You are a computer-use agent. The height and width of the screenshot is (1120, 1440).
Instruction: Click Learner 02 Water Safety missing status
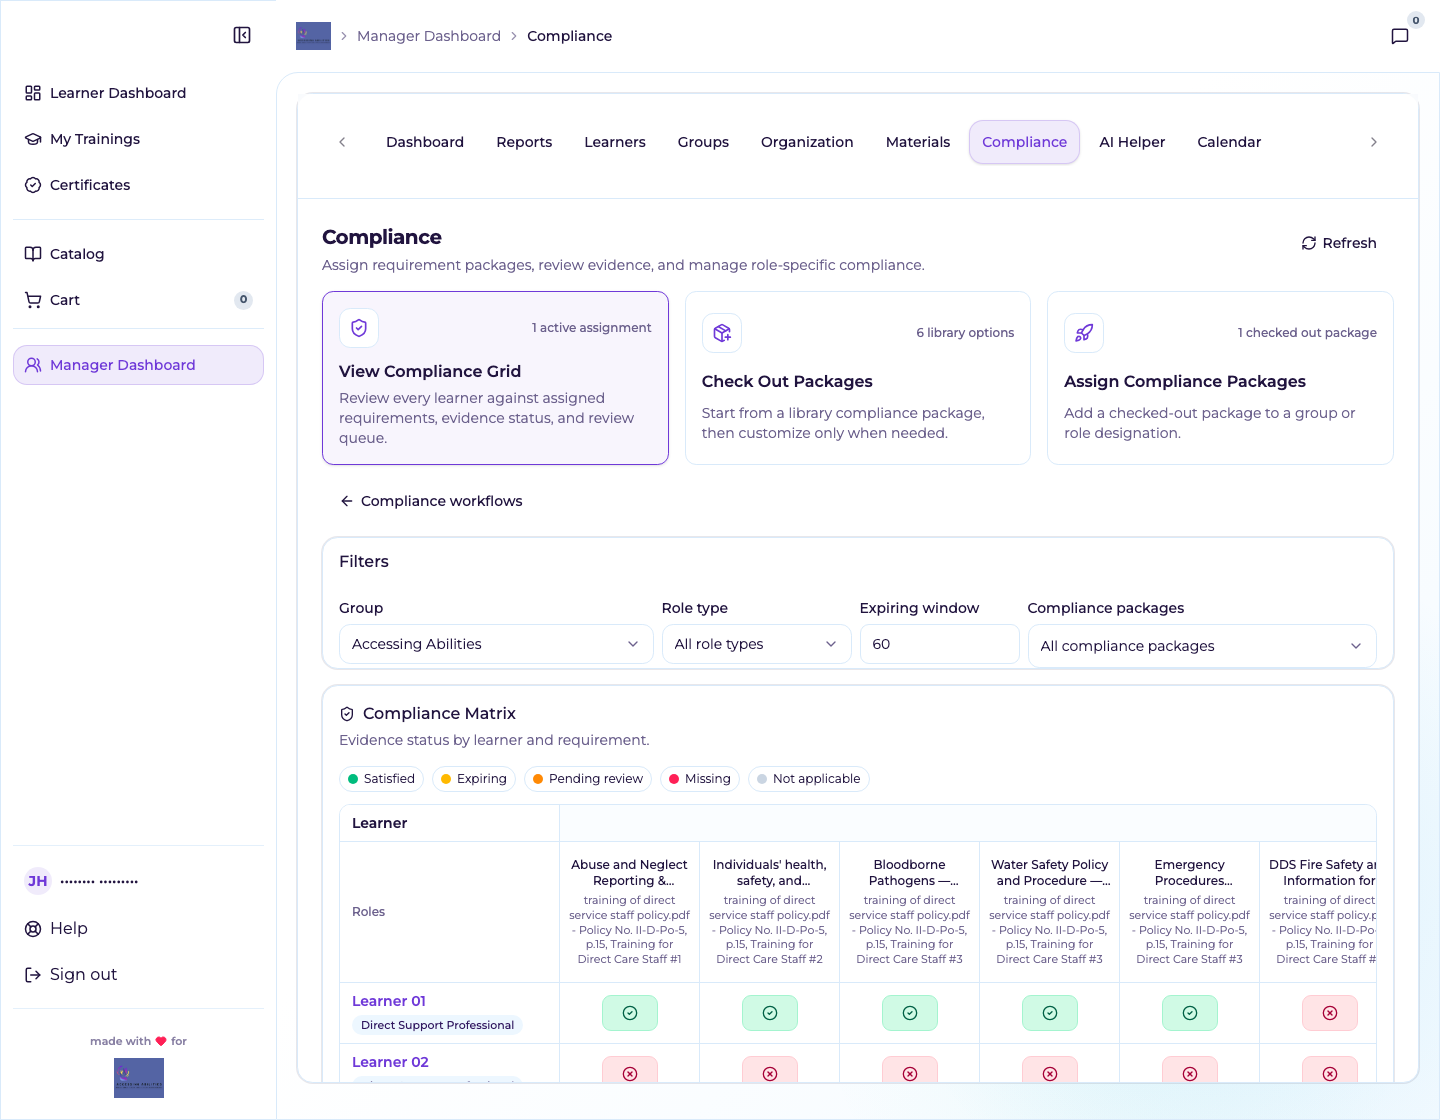click(x=1050, y=1070)
